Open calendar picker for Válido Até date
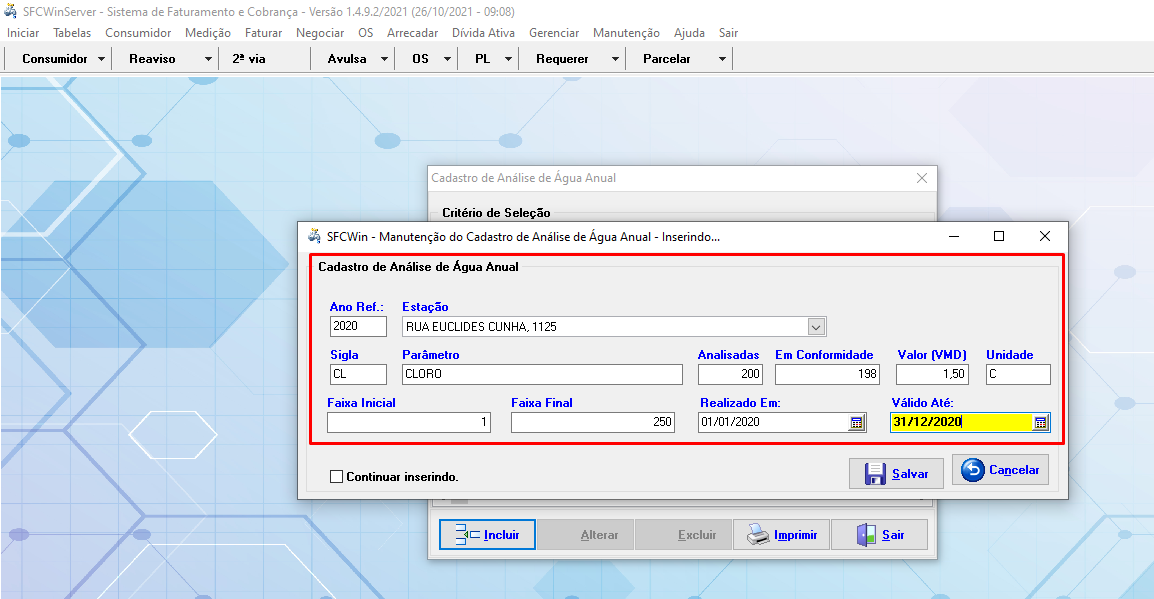This screenshot has width=1154, height=599. tap(1040, 423)
